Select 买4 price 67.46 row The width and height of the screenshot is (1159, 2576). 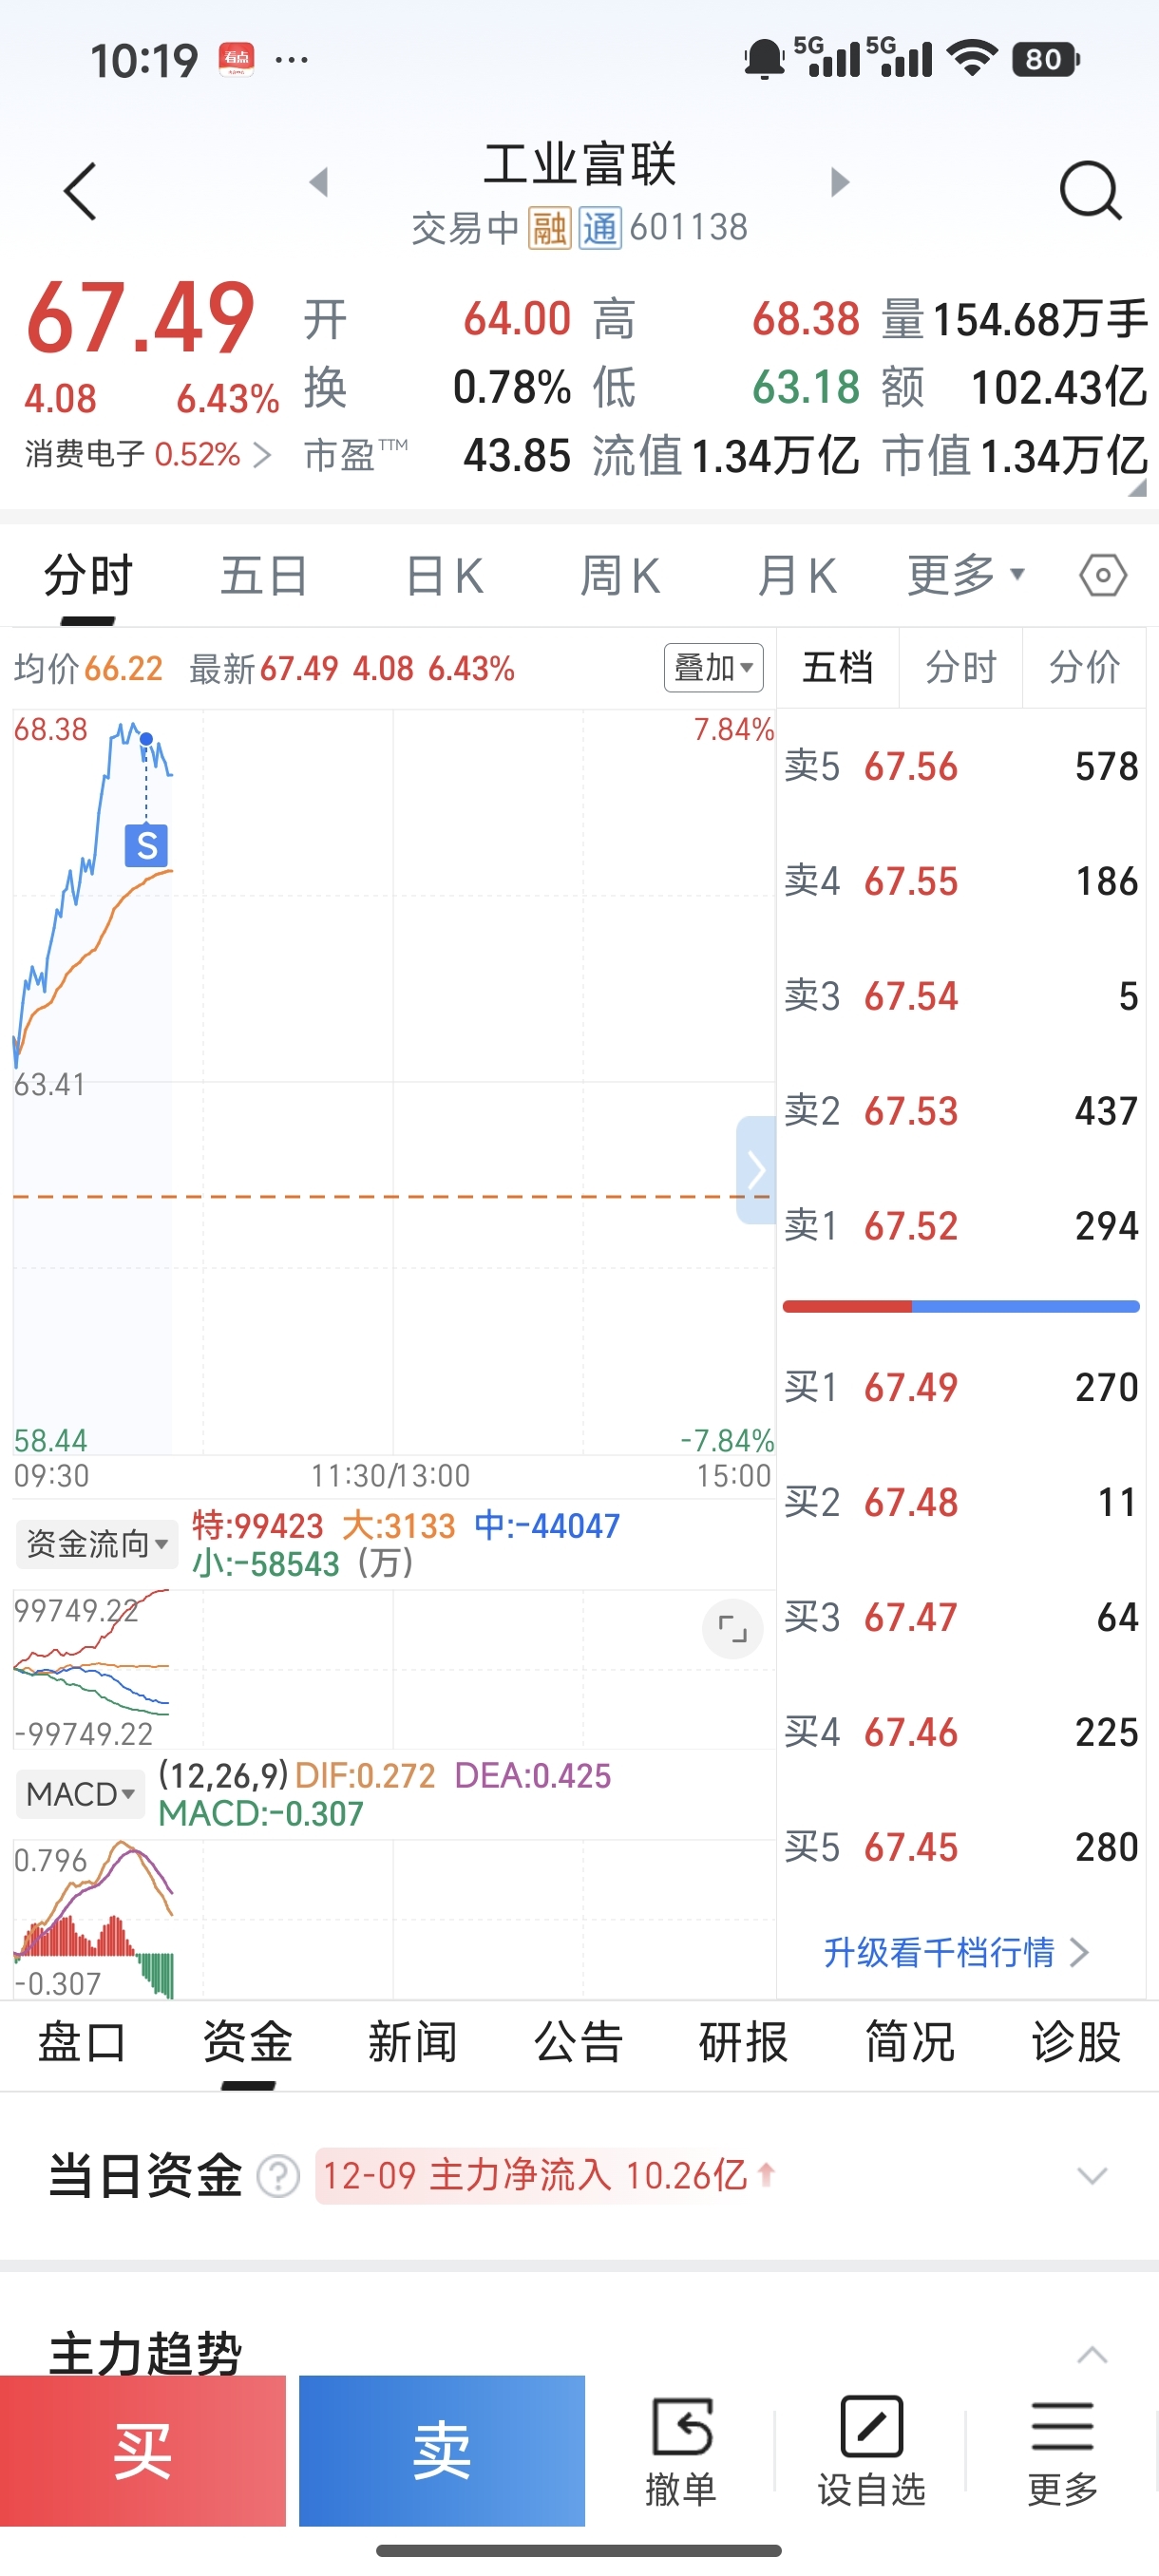[x=961, y=1733]
